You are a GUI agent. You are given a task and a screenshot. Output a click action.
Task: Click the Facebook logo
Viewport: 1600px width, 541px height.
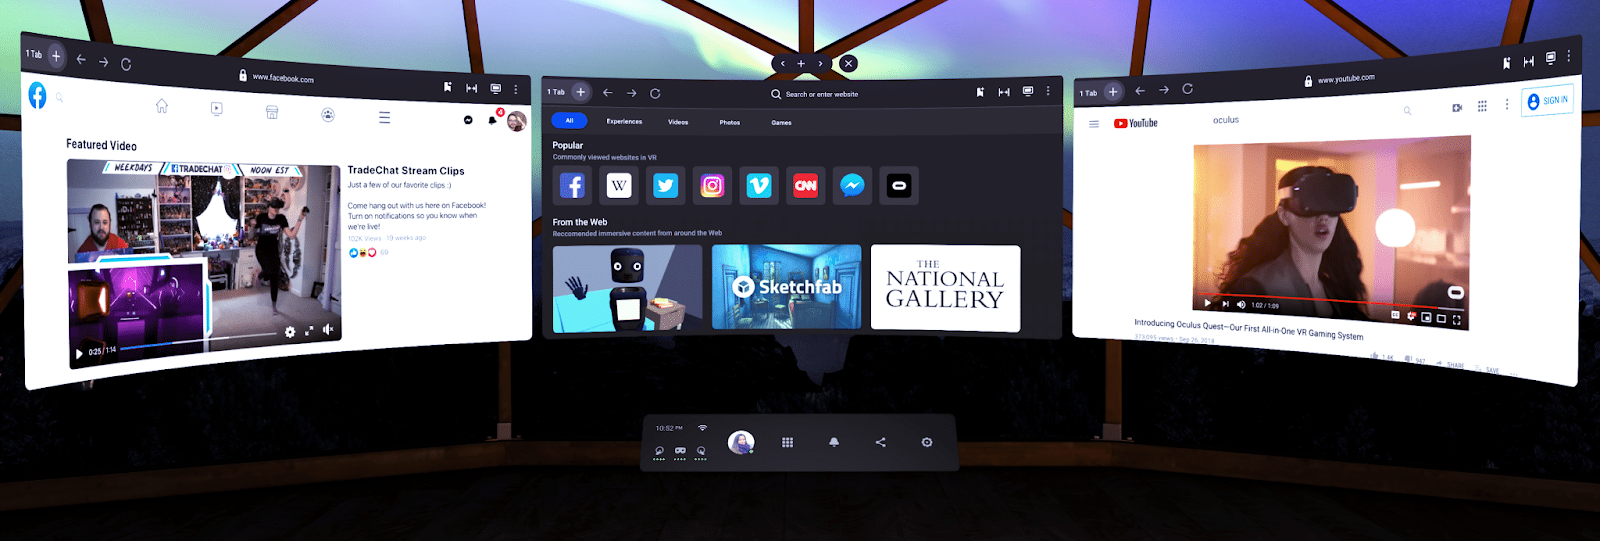[37, 95]
